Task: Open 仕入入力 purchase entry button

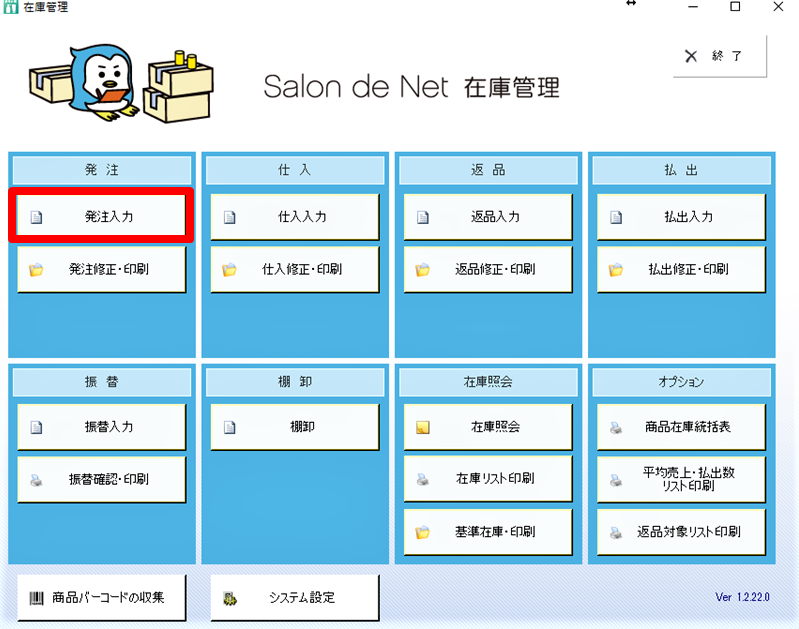Action: click(x=295, y=217)
